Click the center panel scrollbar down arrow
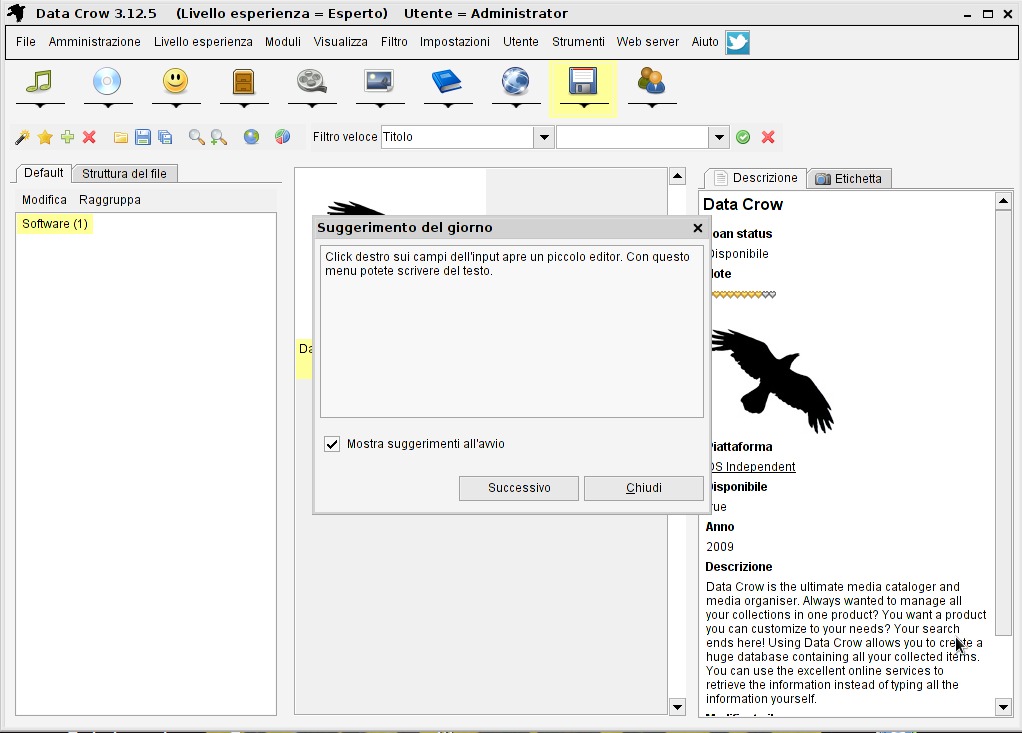 click(x=677, y=707)
